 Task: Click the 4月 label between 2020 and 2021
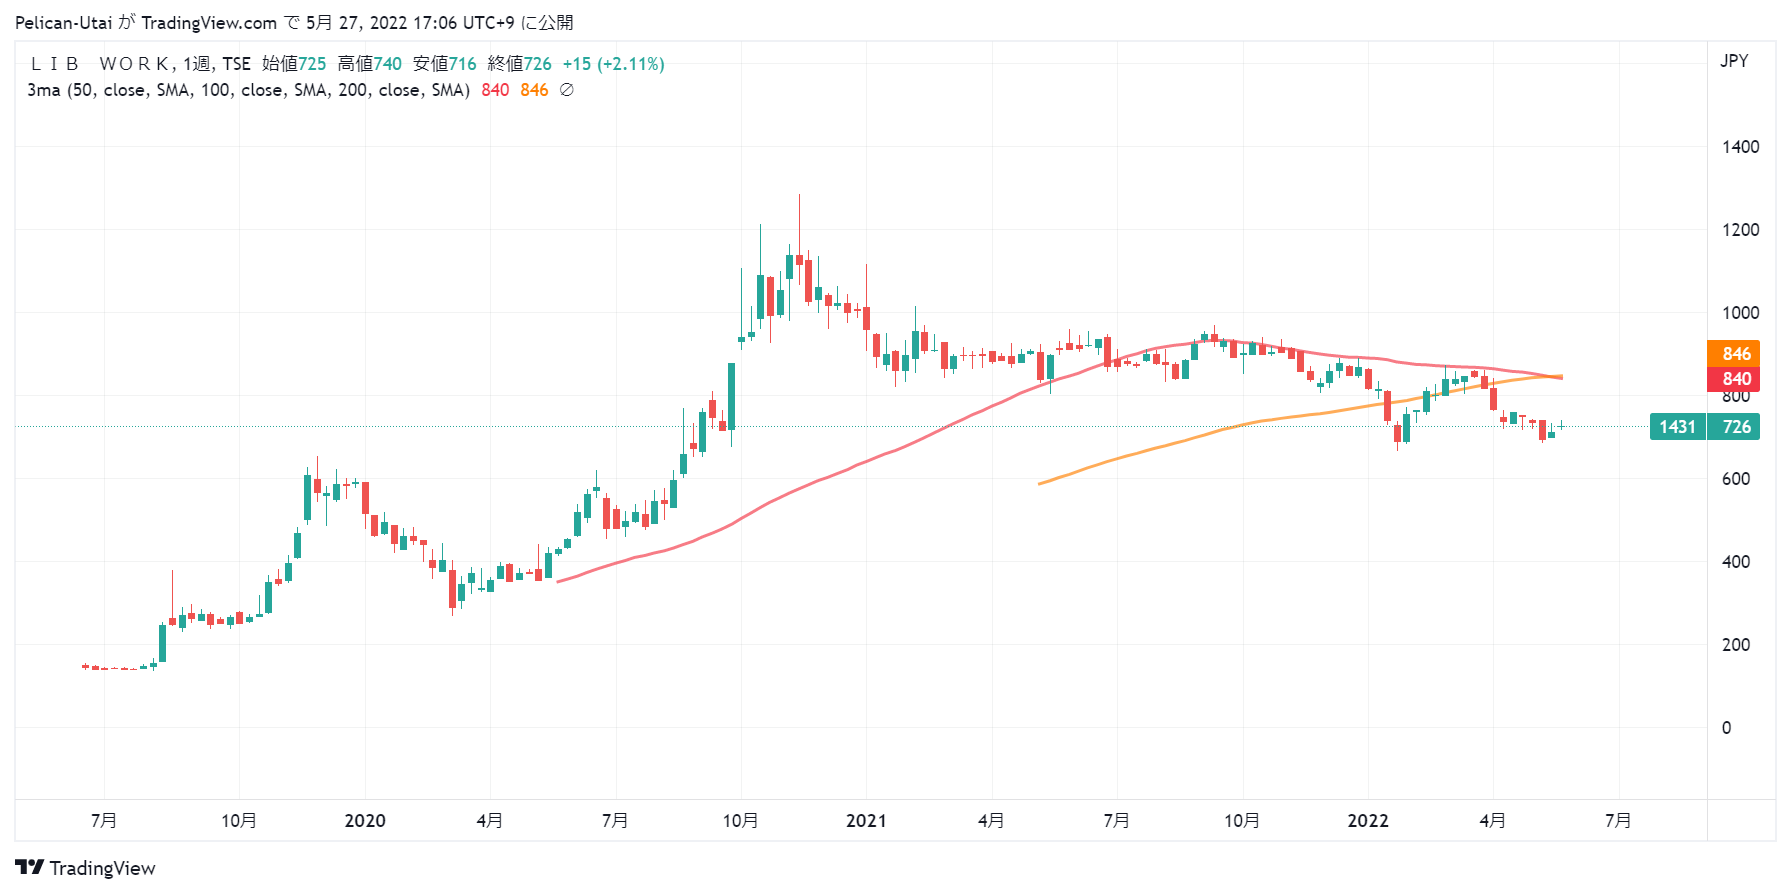(x=490, y=821)
